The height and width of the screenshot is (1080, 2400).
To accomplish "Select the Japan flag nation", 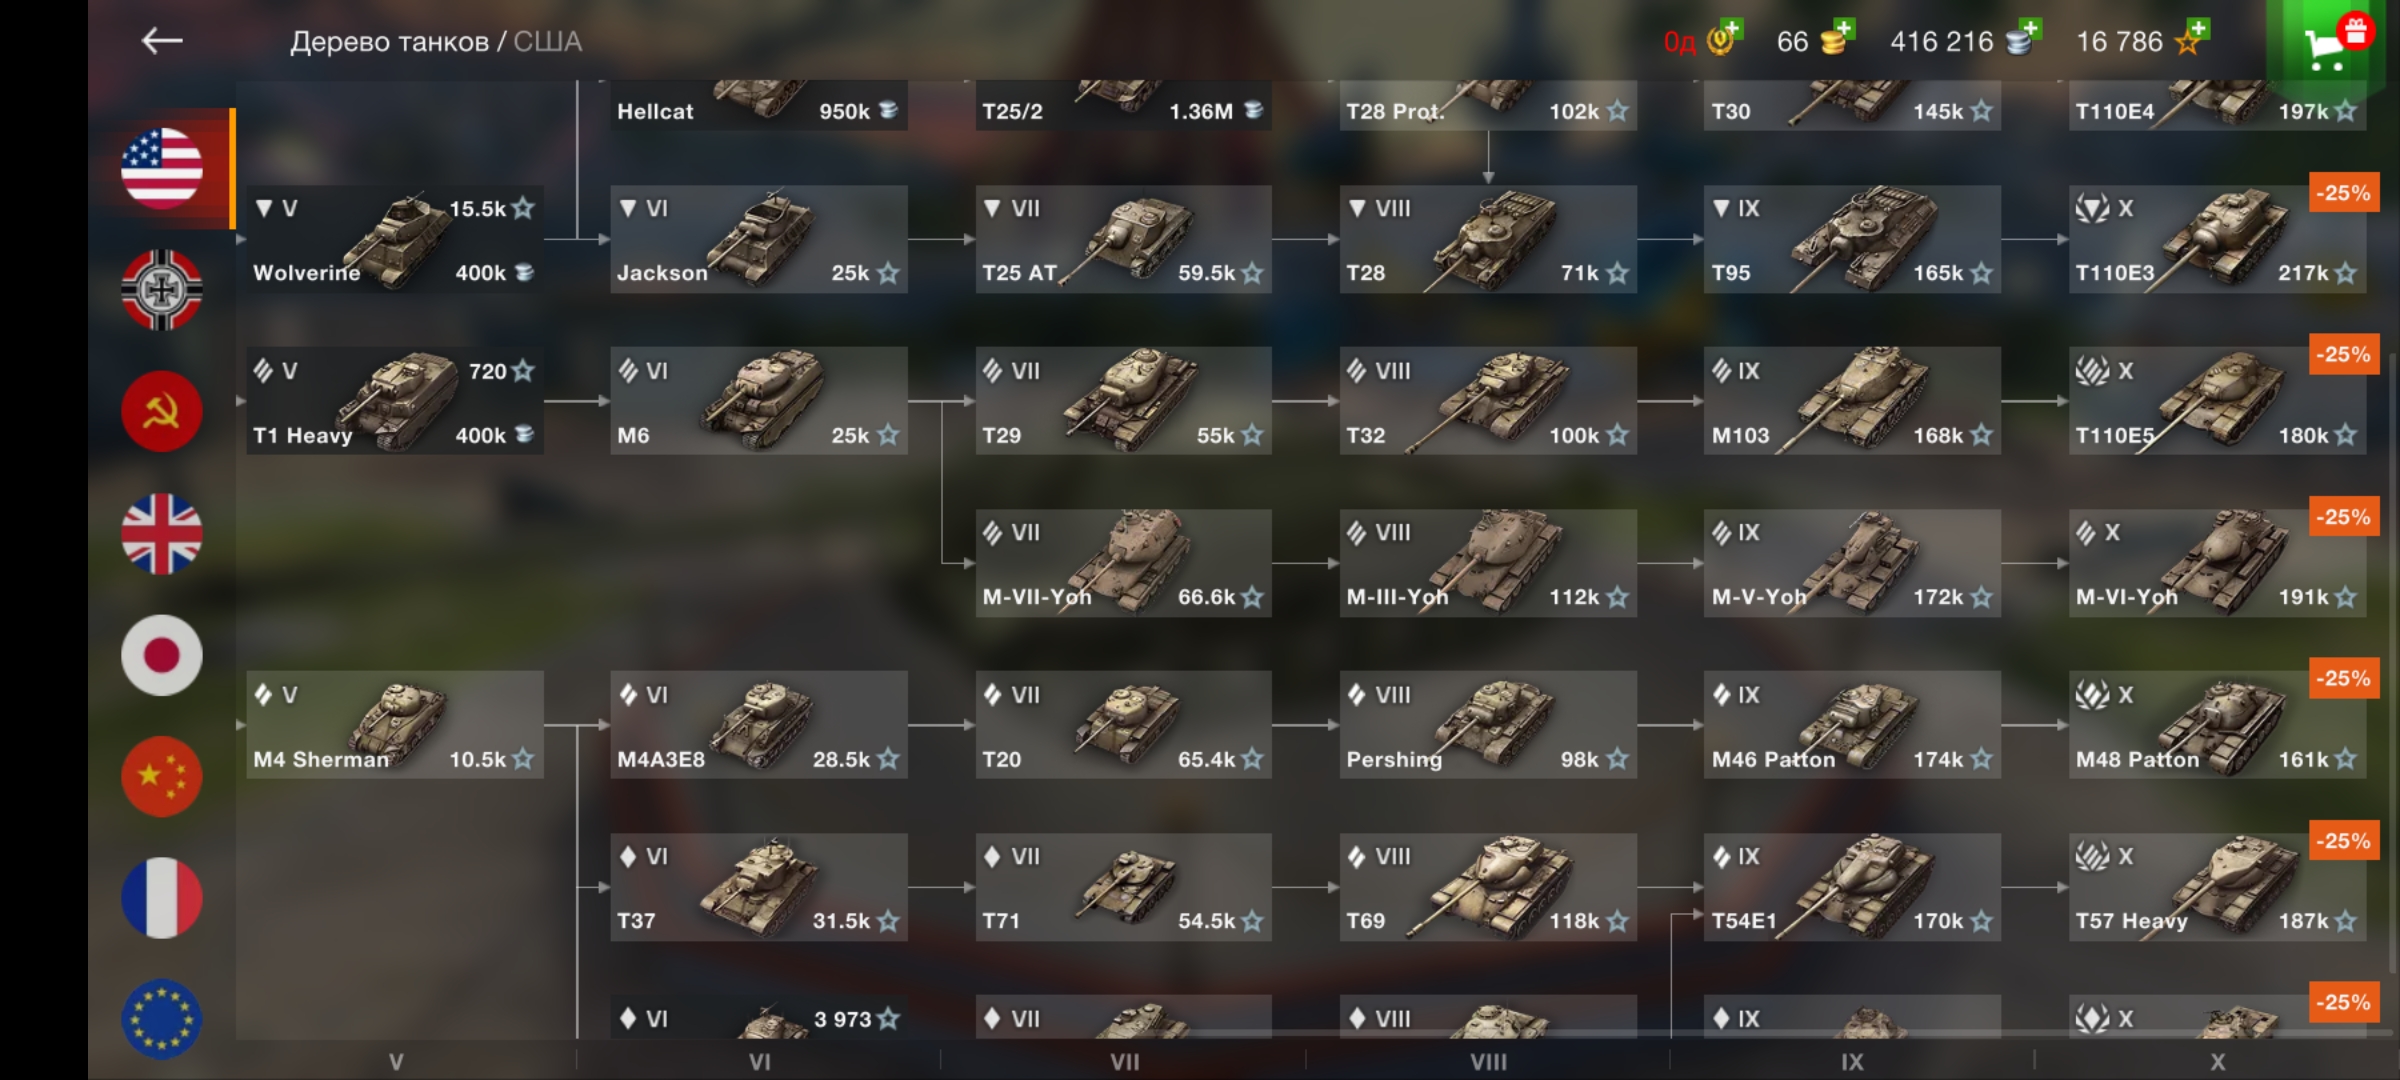I will click(162, 655).
